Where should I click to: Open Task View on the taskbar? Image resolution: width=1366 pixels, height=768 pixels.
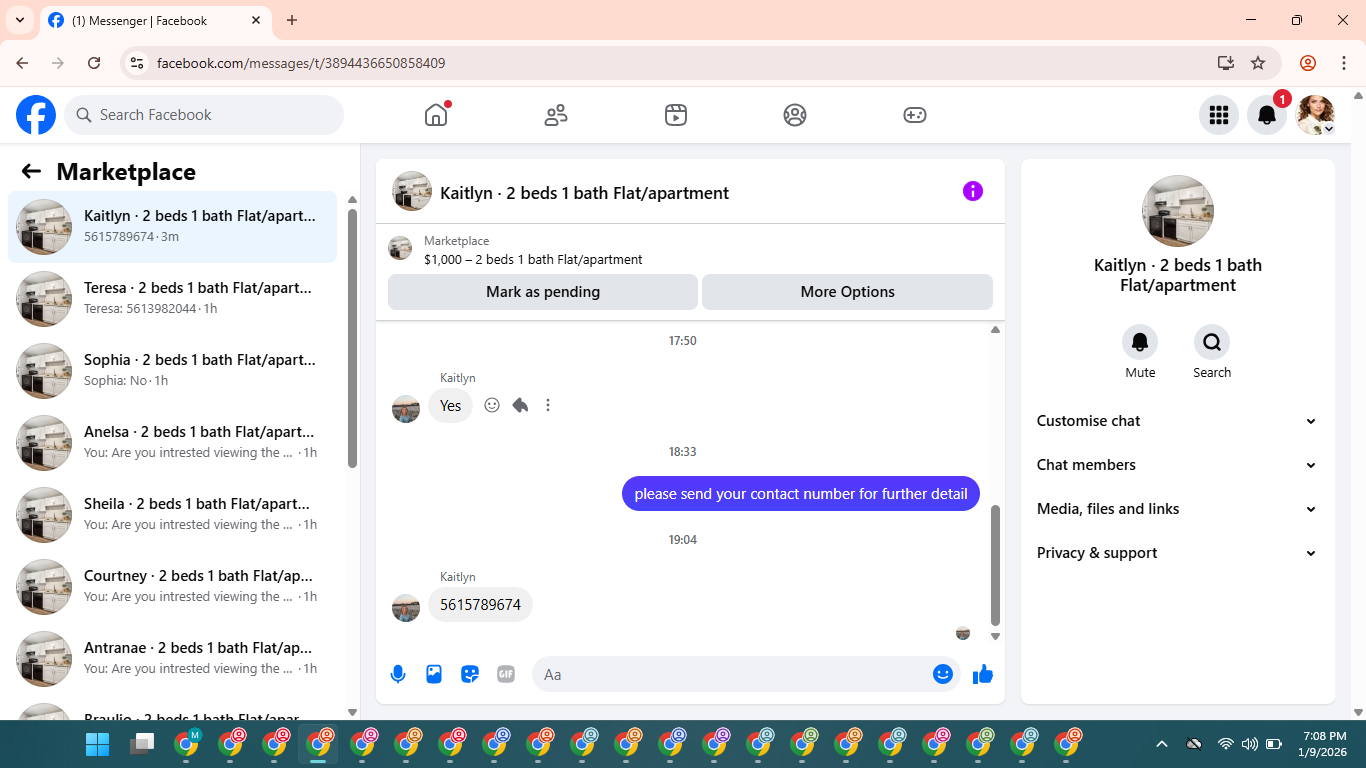tap(143, 744)
